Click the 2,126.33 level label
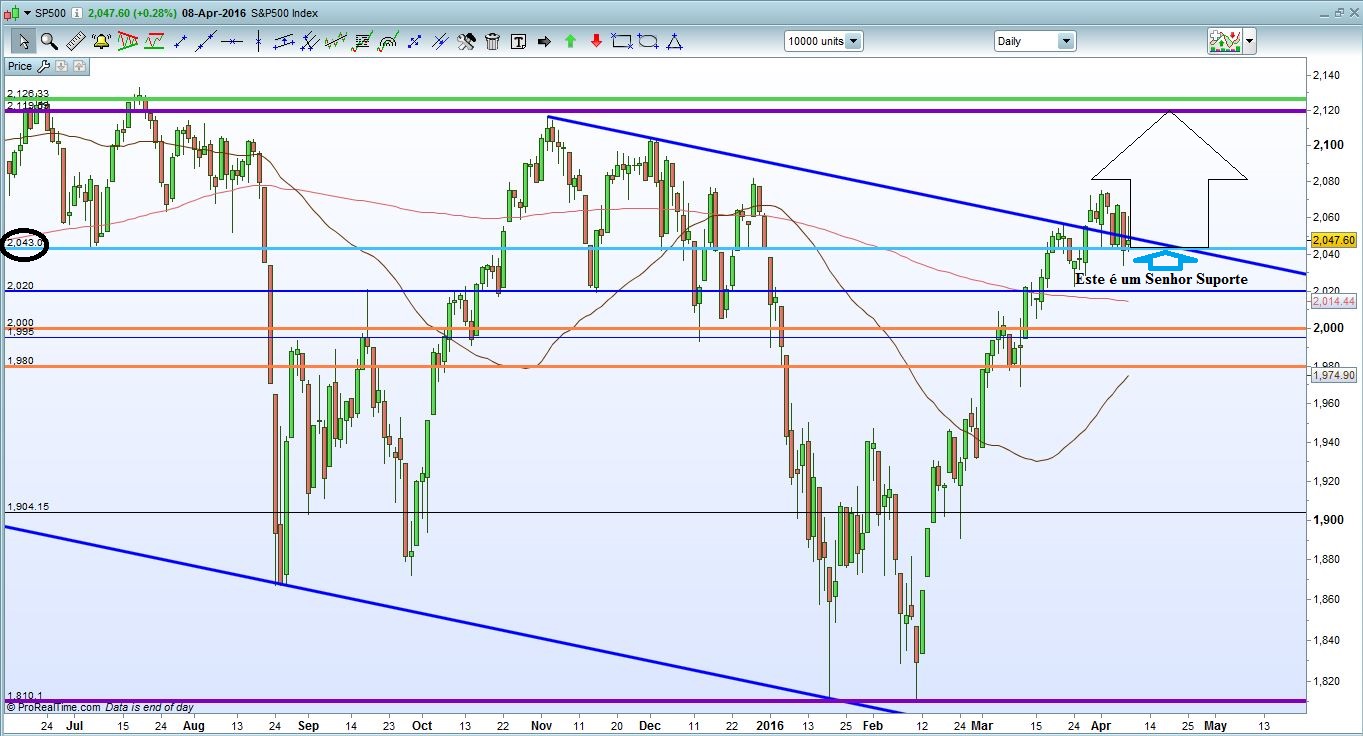The width and height of the screenshot is (1363, 736). [x=27, y=94]
